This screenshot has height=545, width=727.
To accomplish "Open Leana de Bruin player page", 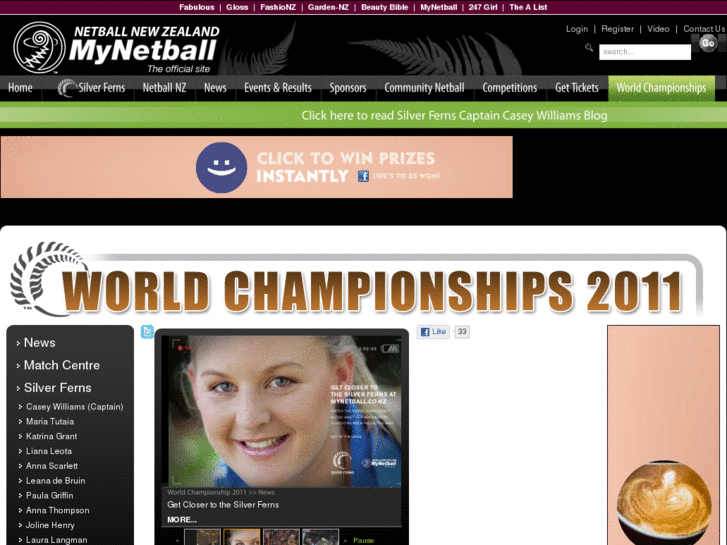I will pyautogui.click(x=55, y=481).
